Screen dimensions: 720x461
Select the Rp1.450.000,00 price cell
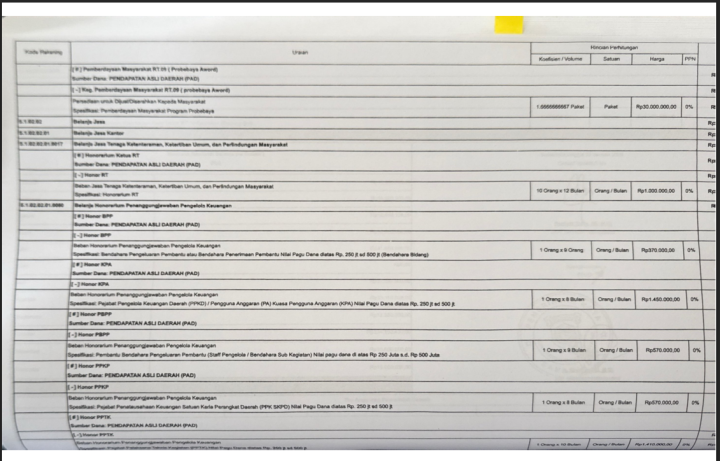(x=659, y=298)
